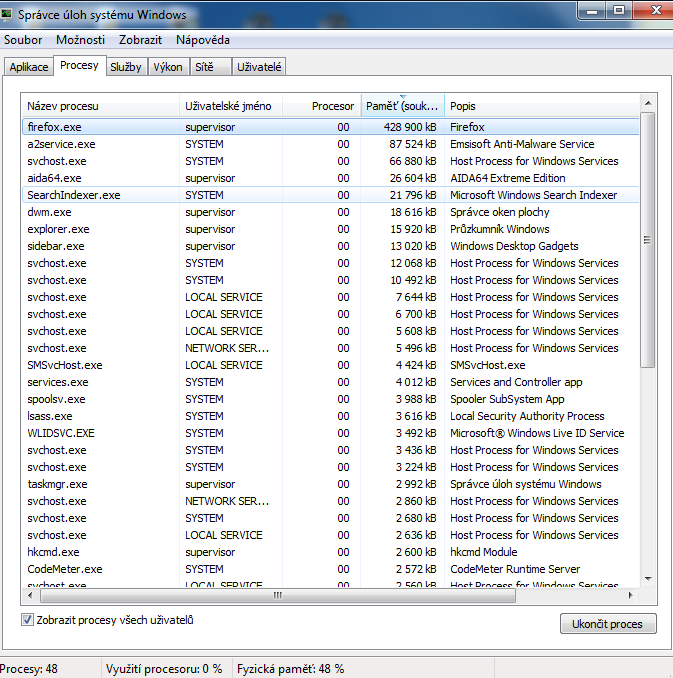
Task: Toggle Zobrazit procesy všech uživatelů checkbox
Action: click(x=27, y=620)
